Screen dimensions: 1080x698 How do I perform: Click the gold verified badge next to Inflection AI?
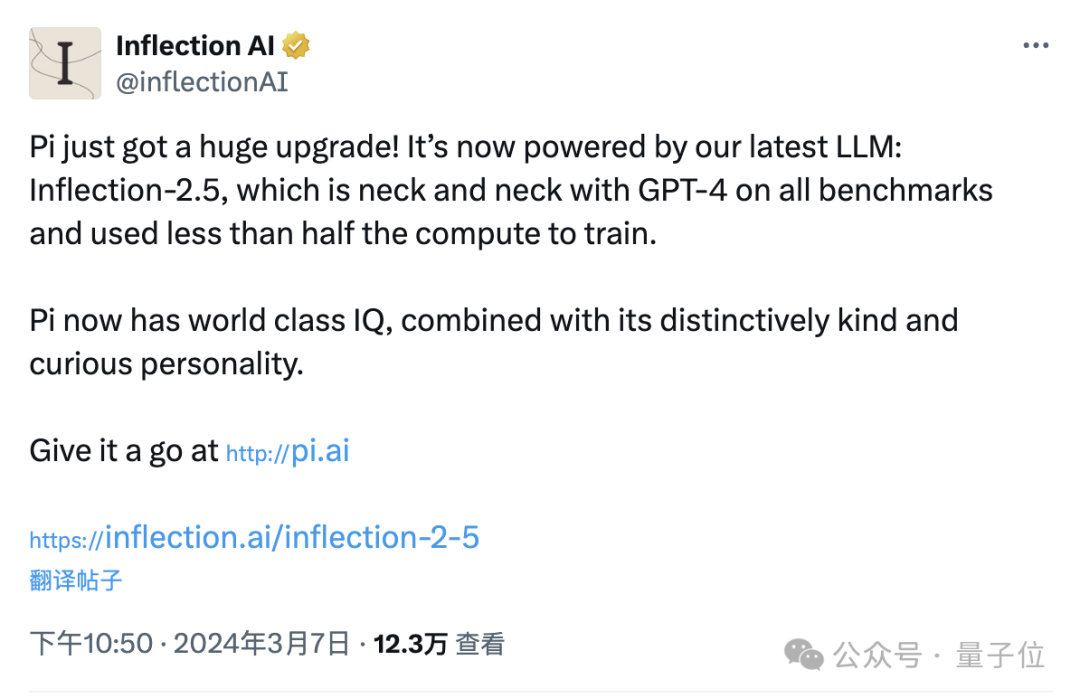tap(295, 44)
